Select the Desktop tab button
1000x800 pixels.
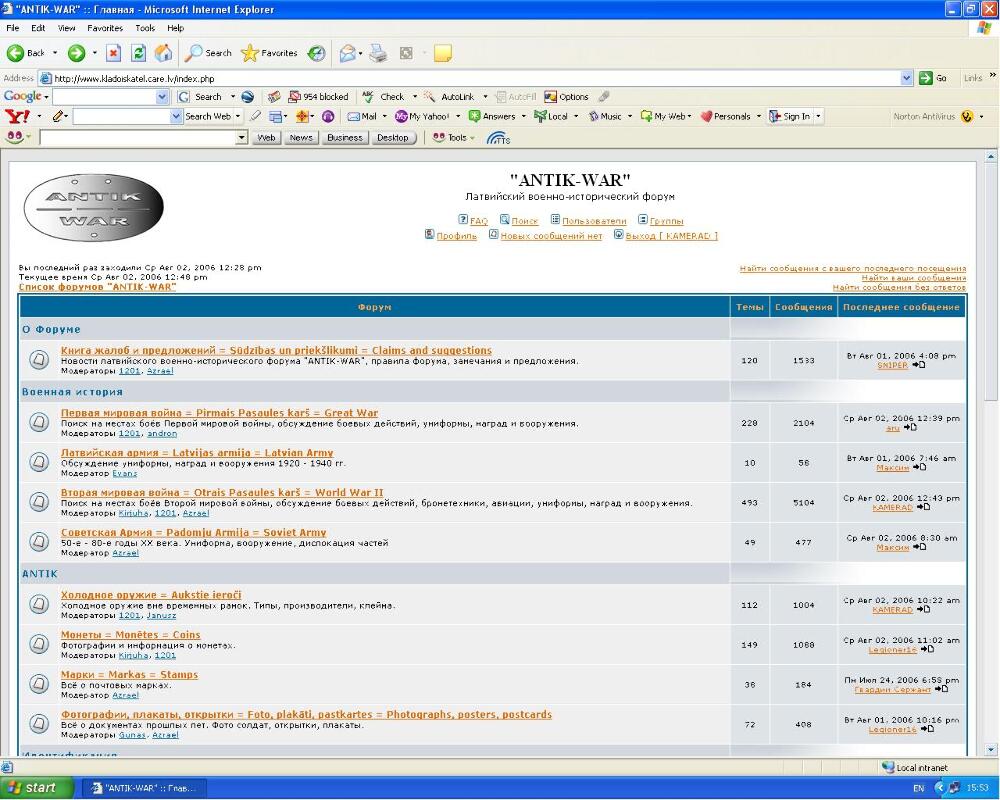[x=392, y=137]
